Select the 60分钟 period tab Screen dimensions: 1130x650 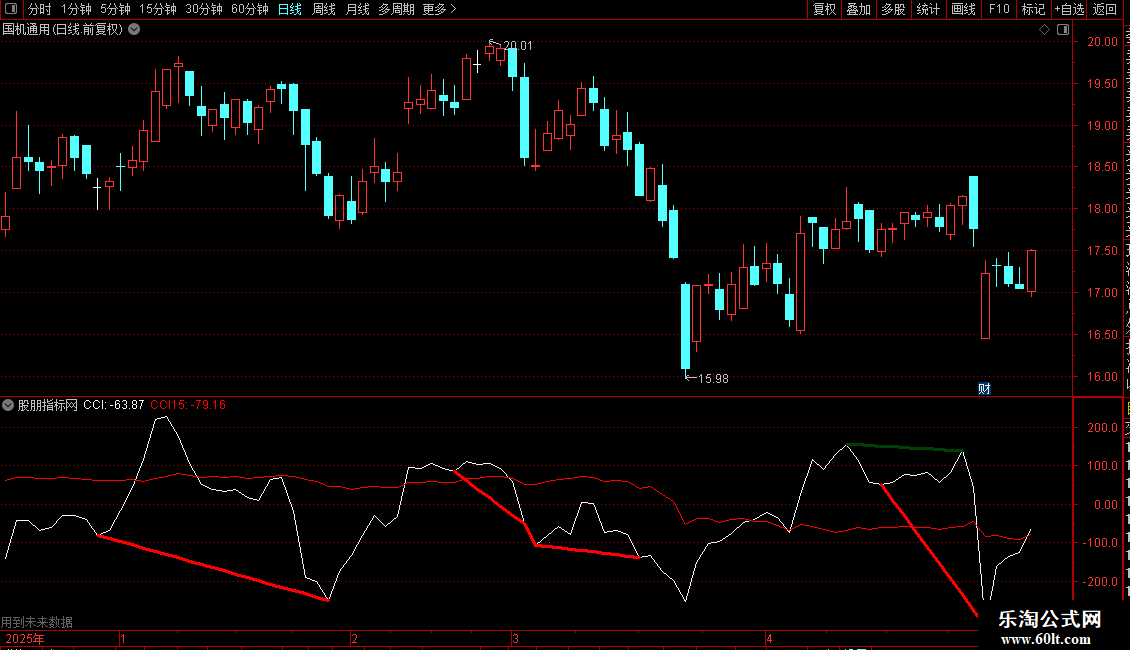(249, 9)
